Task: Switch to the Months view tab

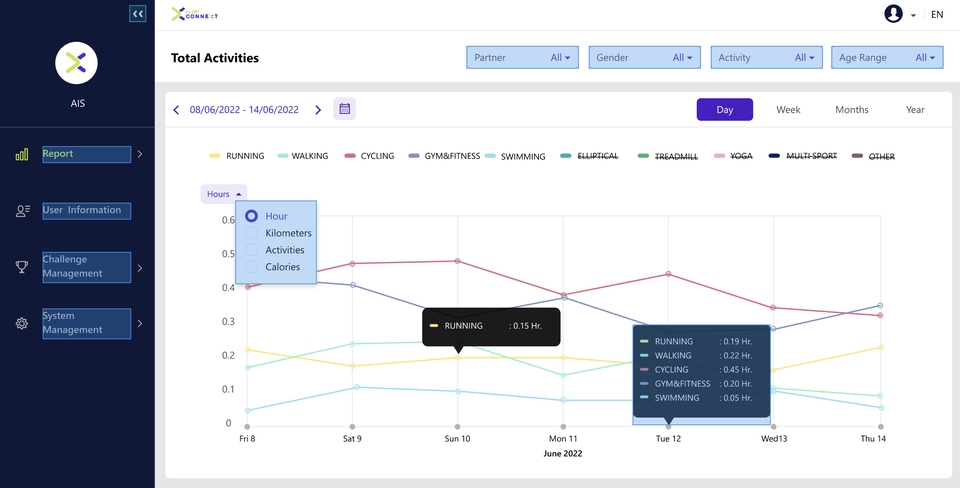Action: (852, 110)
